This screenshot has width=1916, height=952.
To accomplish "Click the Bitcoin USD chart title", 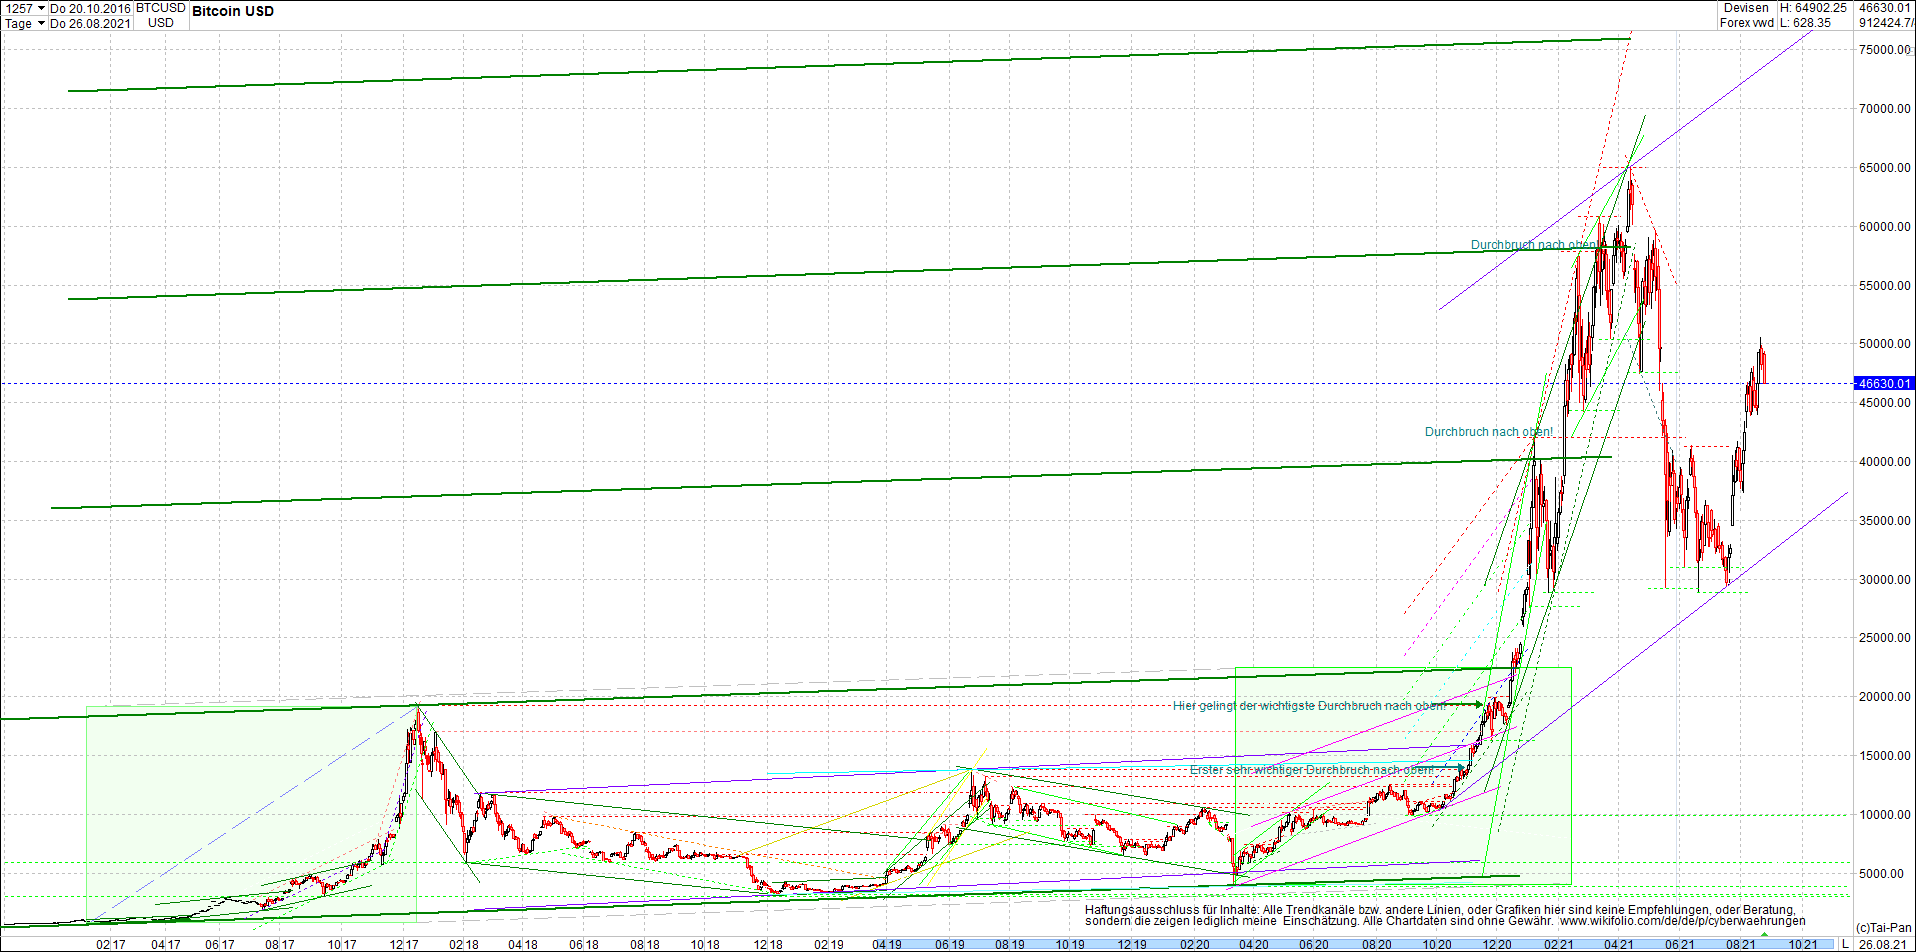I will click(x=233, y=11).
